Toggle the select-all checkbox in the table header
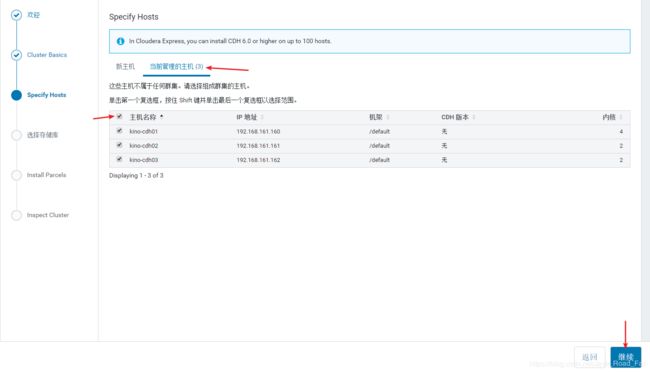Screen dimensions: 650x372 119,117
